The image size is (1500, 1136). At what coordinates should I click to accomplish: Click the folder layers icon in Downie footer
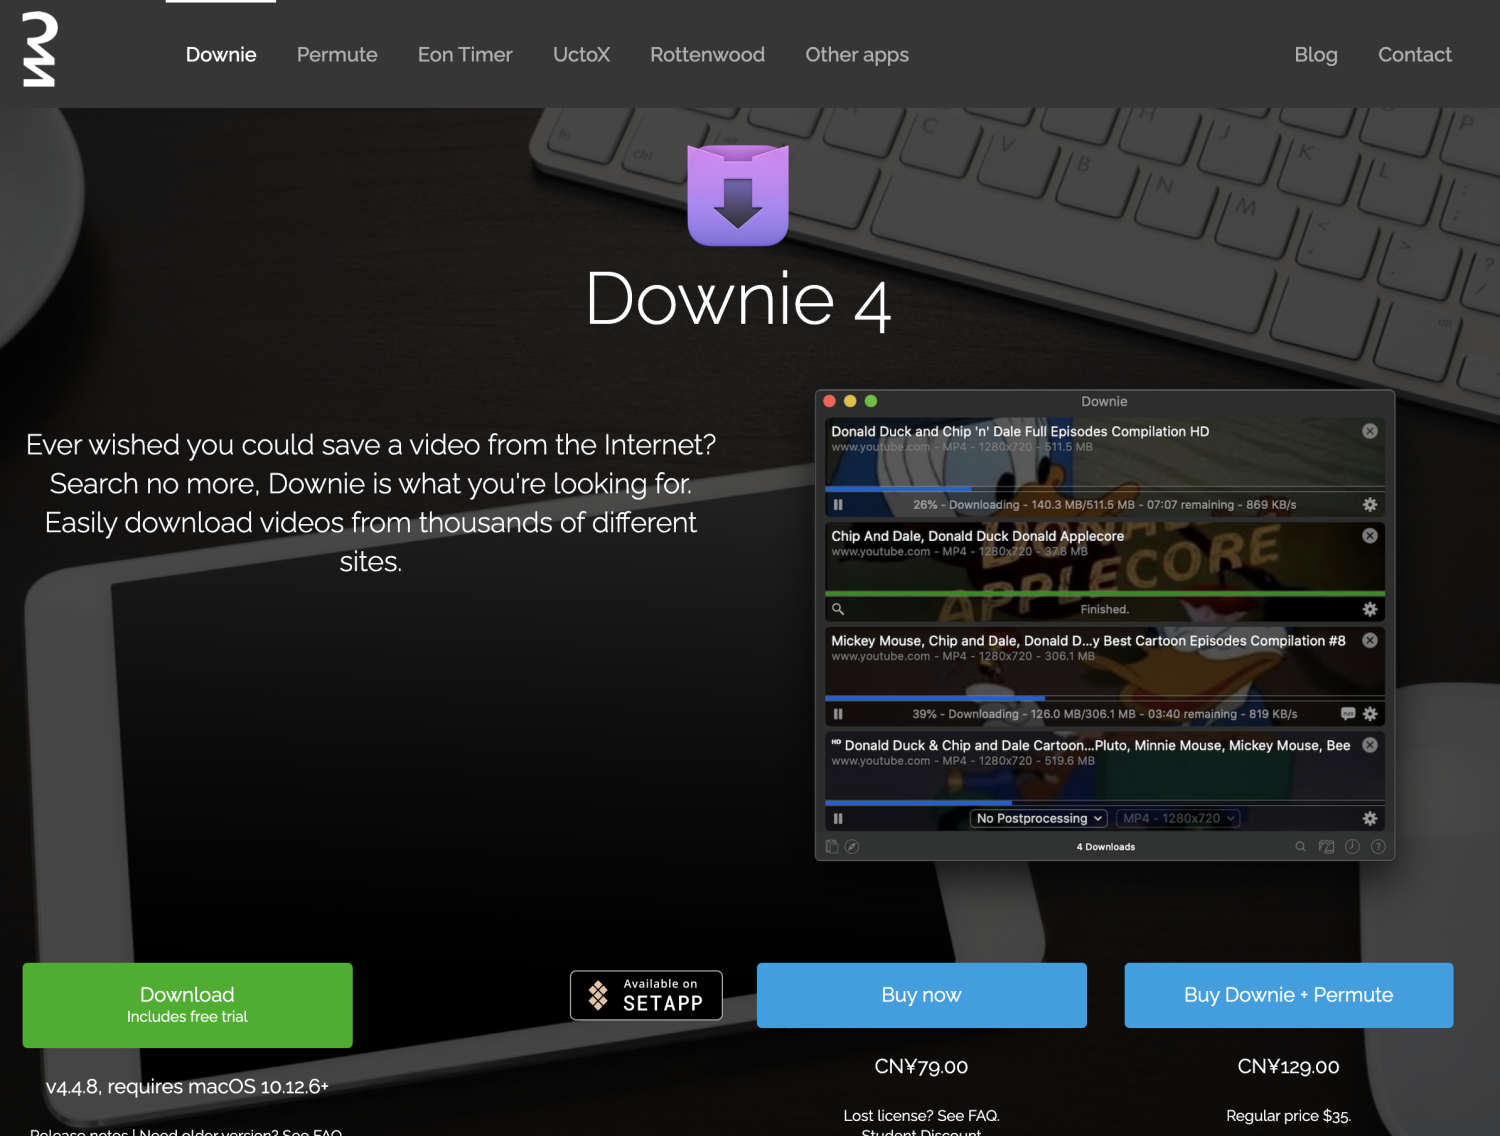(x=1327, y=847)
